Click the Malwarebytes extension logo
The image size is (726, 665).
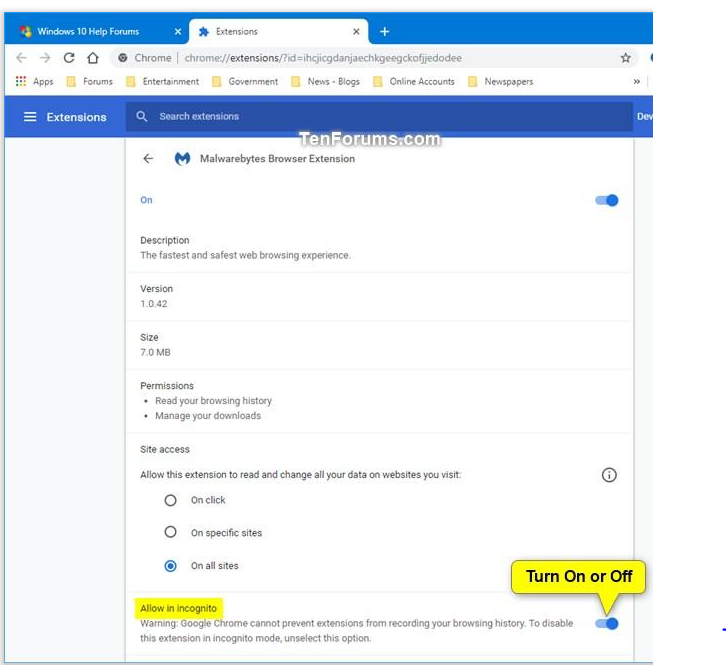[182, 159]
